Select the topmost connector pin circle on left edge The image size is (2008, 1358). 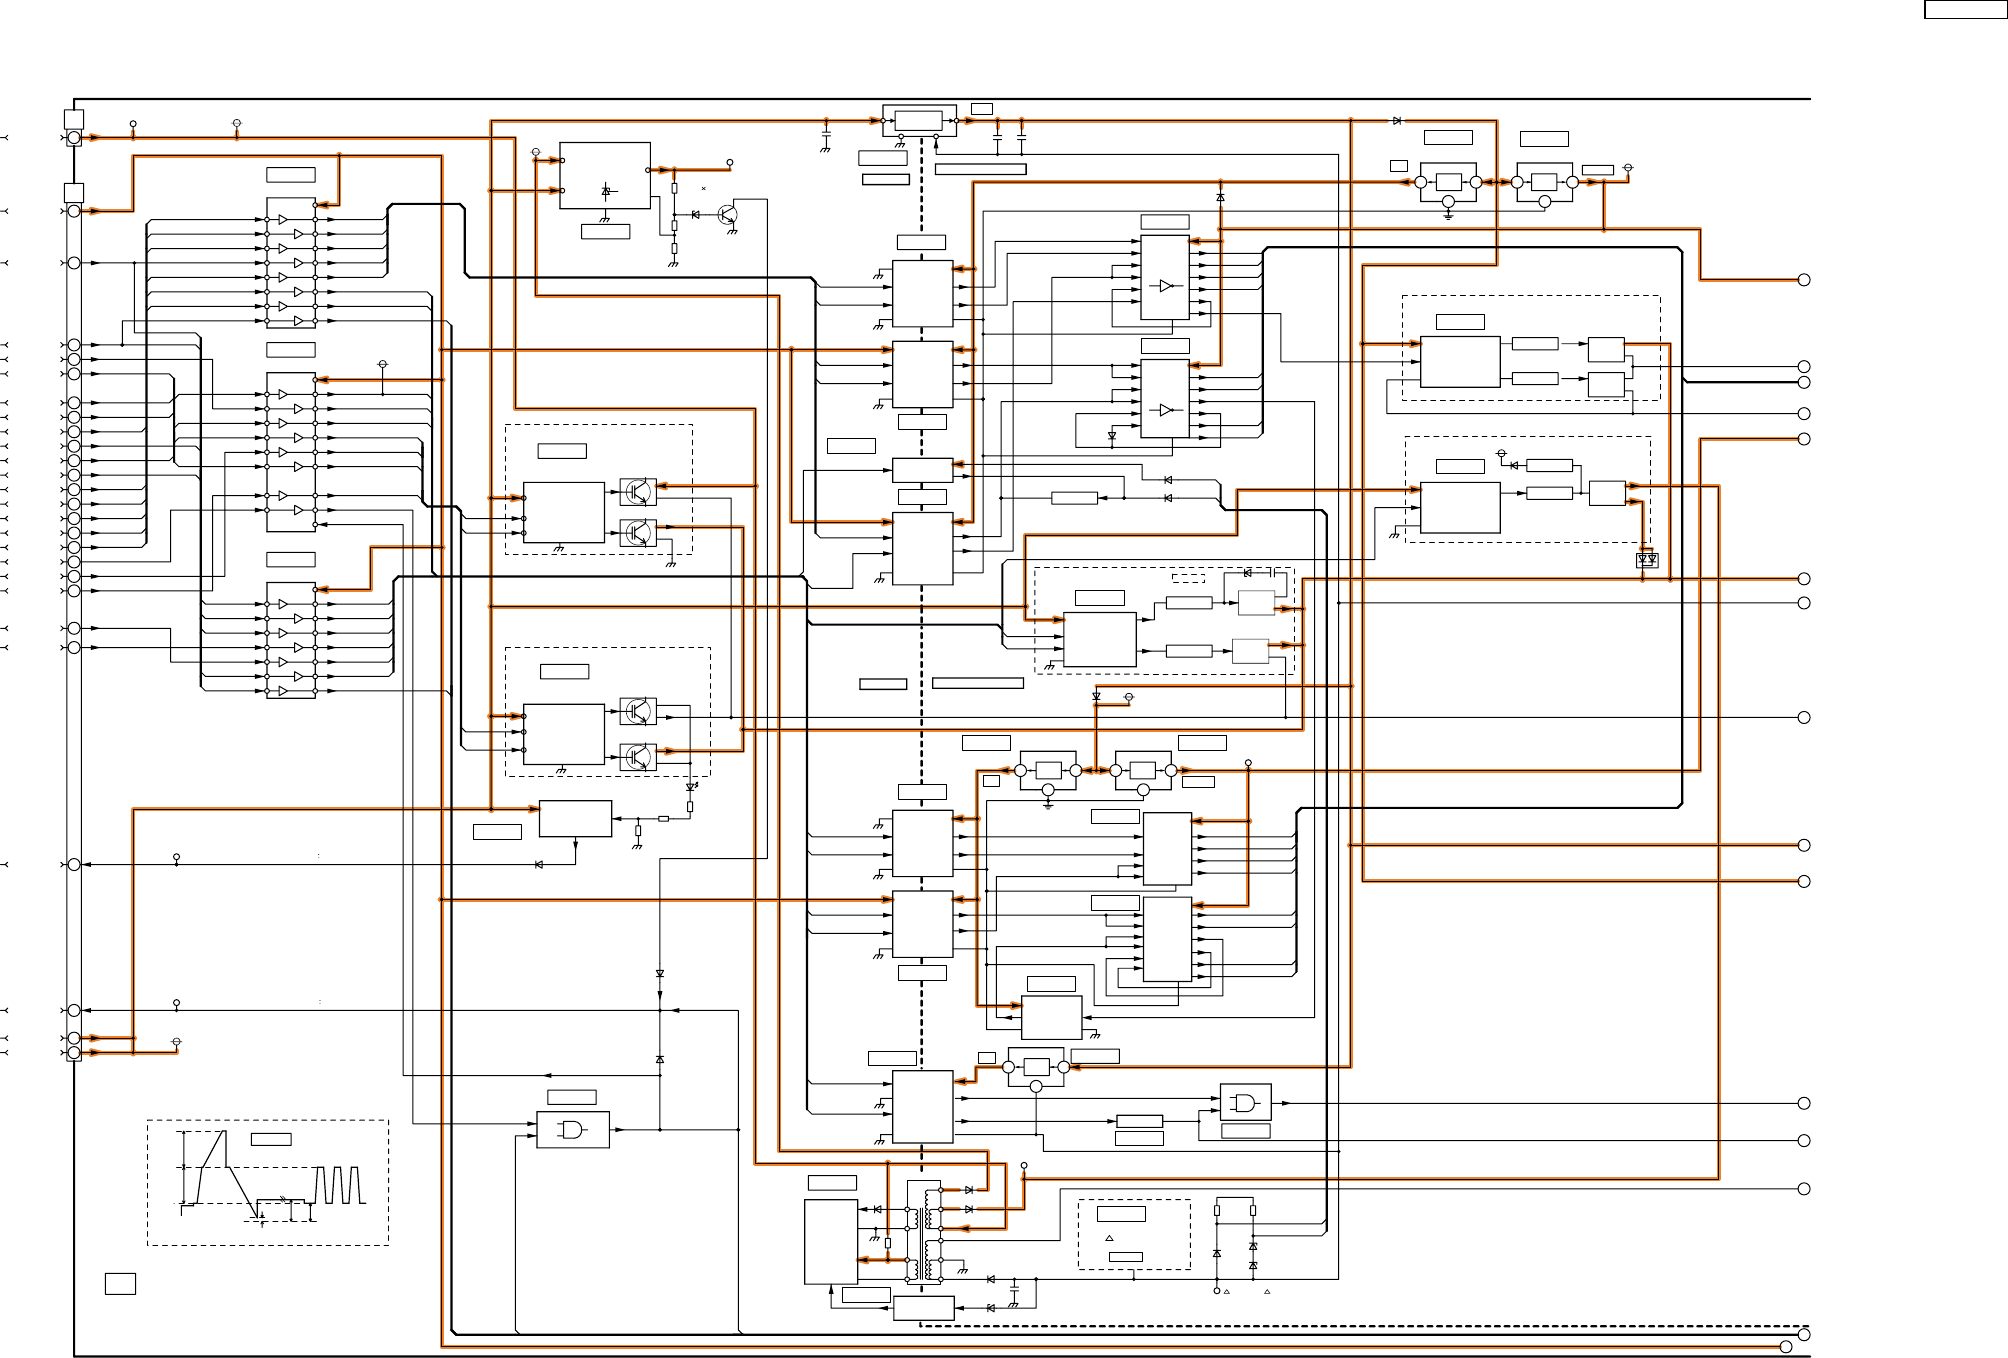click(74, 137)
